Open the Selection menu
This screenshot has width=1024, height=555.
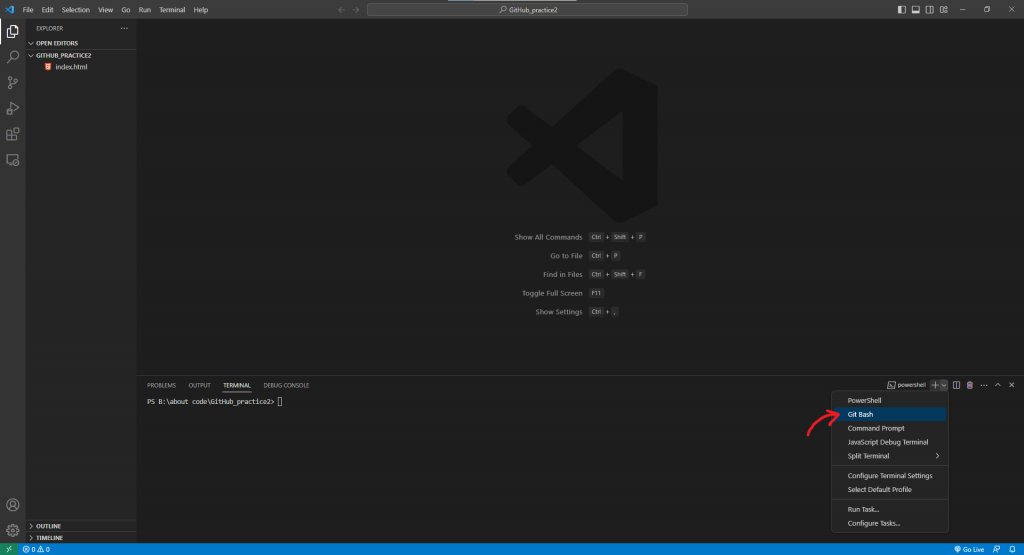click(76, 10)
